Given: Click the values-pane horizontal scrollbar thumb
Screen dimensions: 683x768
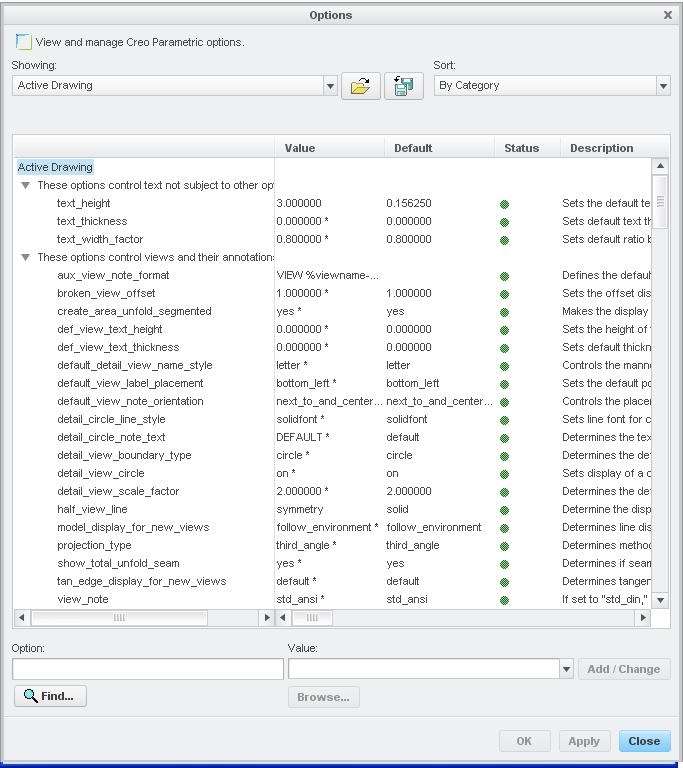Looking at the screenshot, I should click(312, 618).
